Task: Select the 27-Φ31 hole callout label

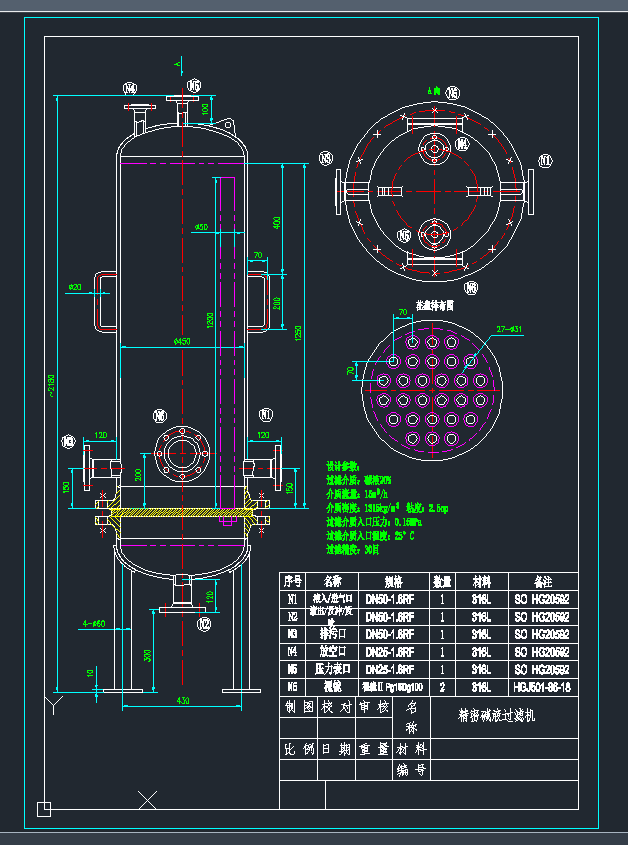Action: point(510,328)
